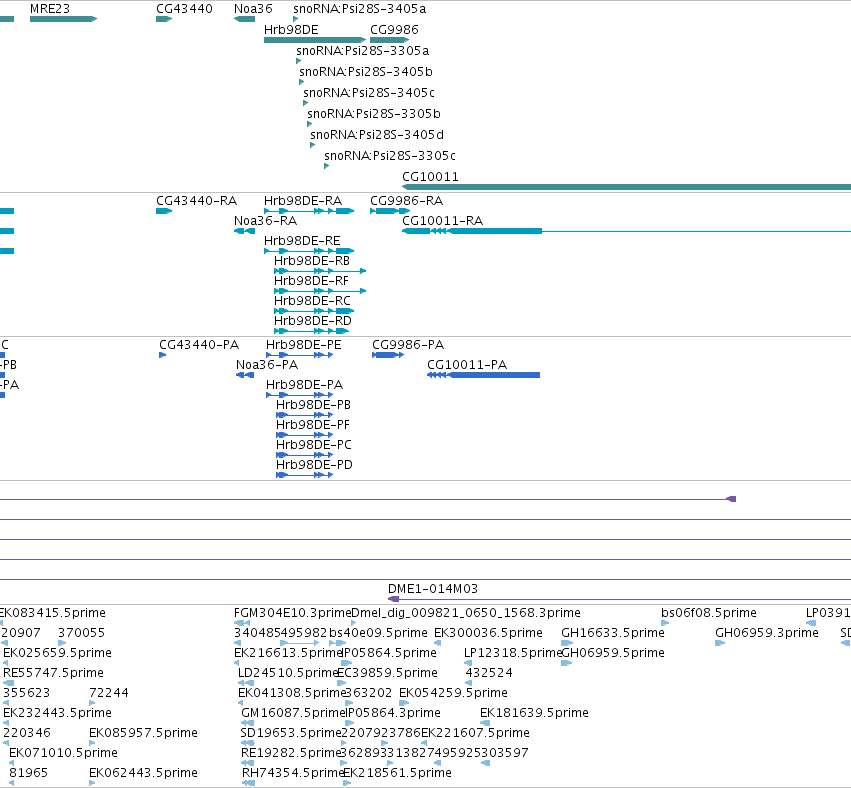Click the CG43440 gene label
851x788 pixels.
point(184,9)
